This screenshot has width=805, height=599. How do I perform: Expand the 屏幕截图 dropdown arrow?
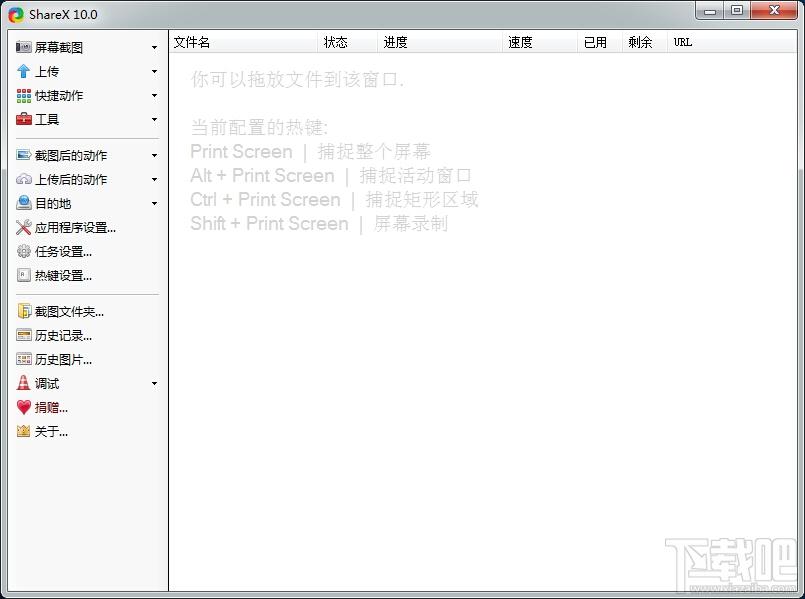[155, 48]
